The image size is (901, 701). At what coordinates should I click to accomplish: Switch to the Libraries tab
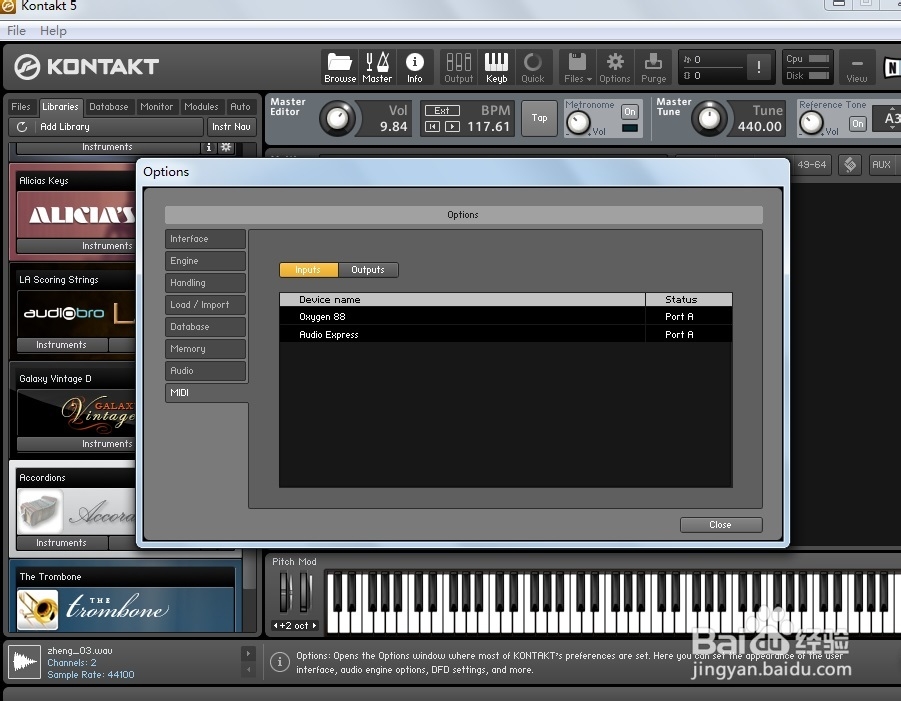60,106
